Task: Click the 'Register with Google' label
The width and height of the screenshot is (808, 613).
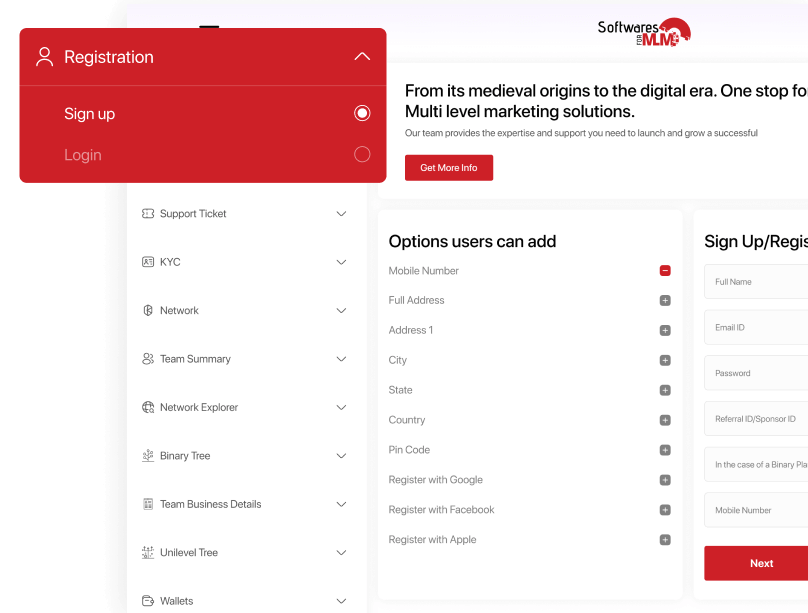Action: (x=435, y=480)
